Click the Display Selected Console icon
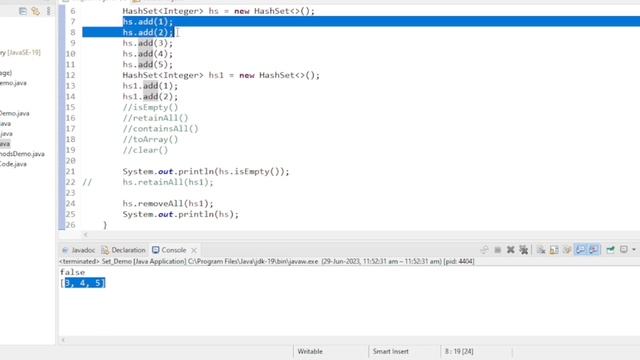 (624, 249)
